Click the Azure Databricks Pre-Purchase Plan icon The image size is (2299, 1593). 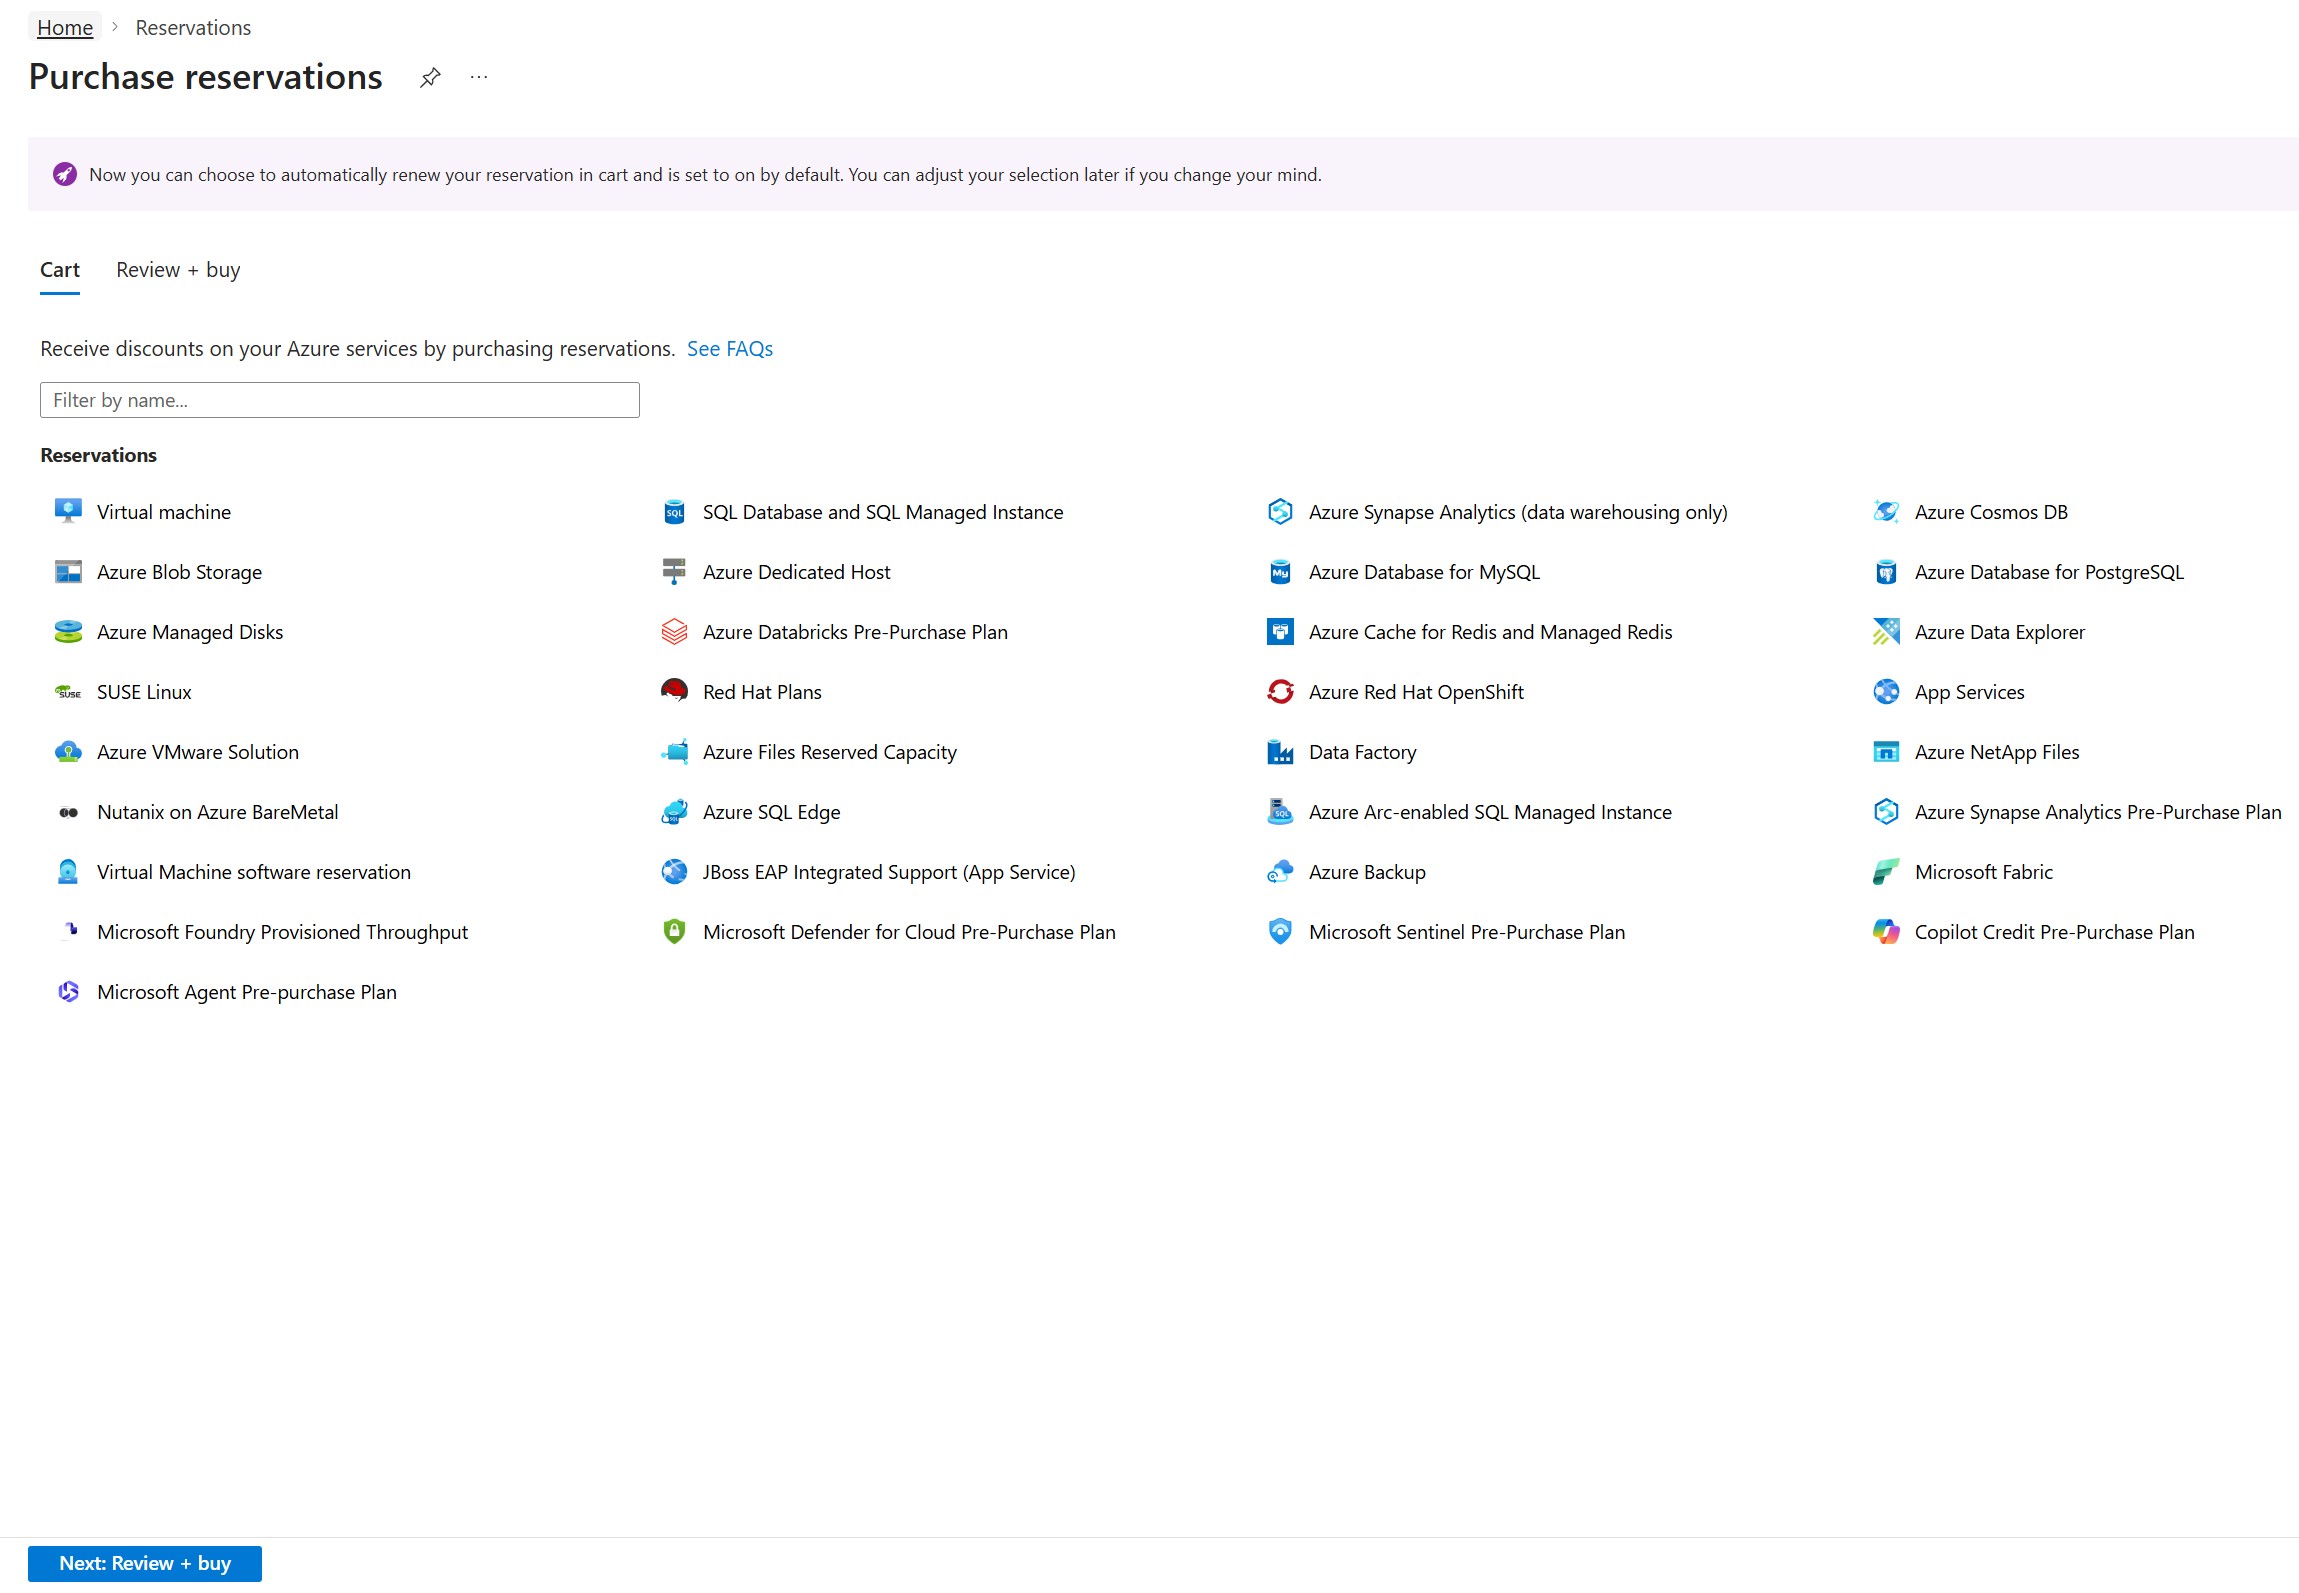(x=674, y=632)
